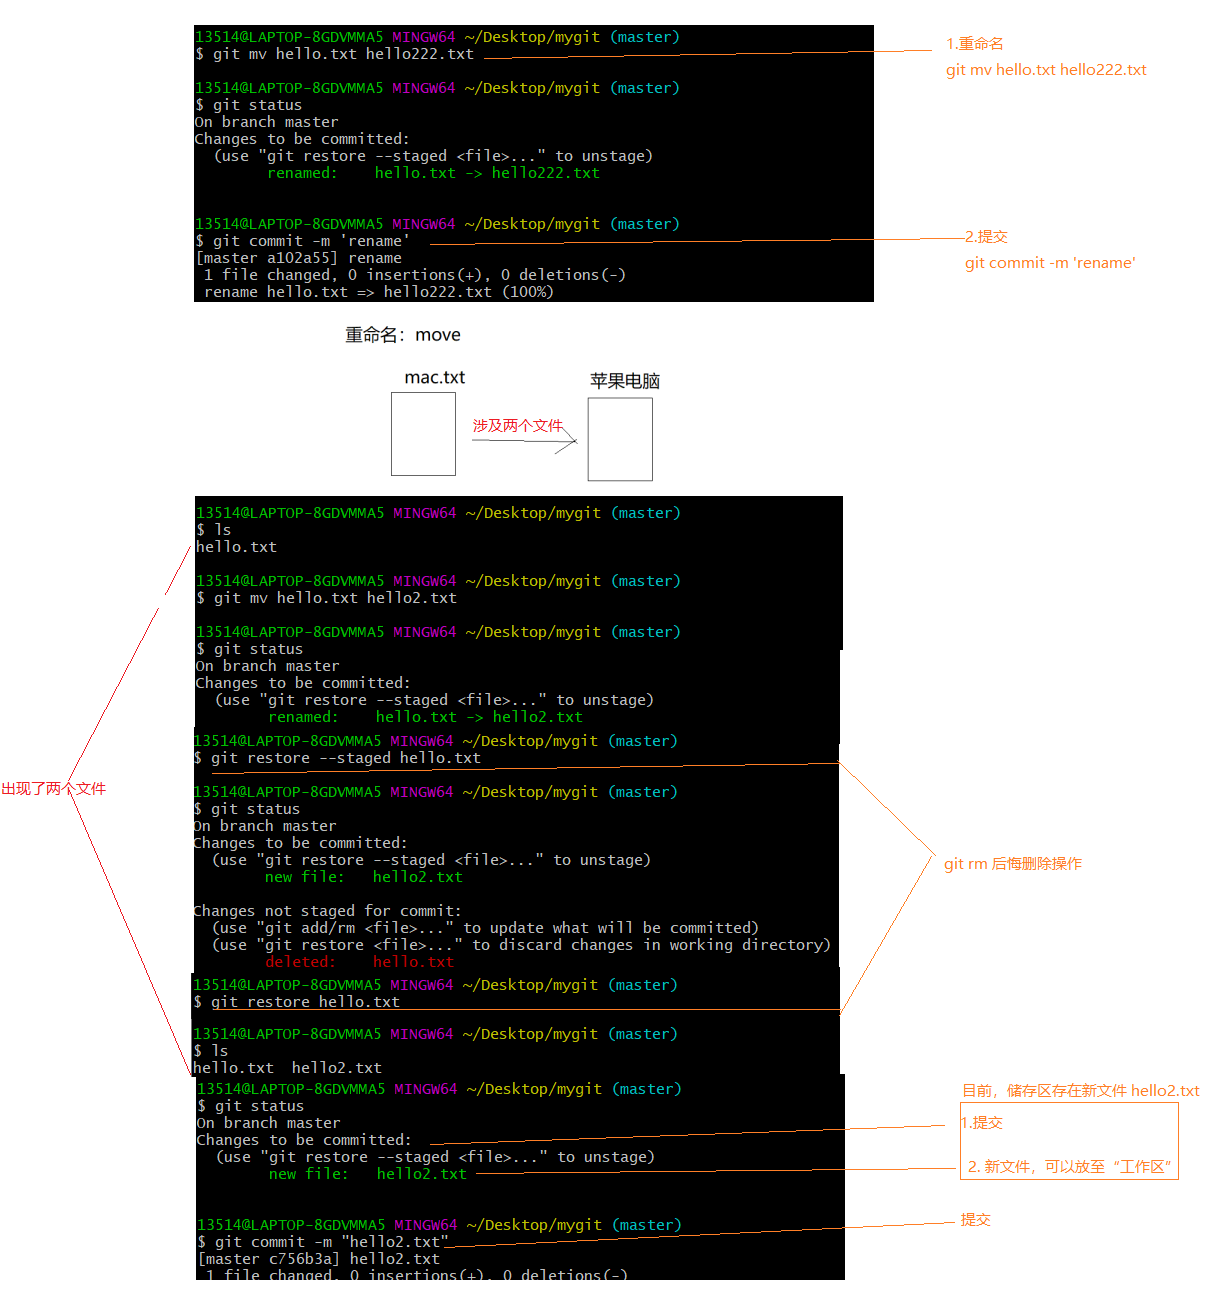Select green 'renamed: hello.txt -> hello222.txt' line

pyautogui.click(x=433, y=173)
